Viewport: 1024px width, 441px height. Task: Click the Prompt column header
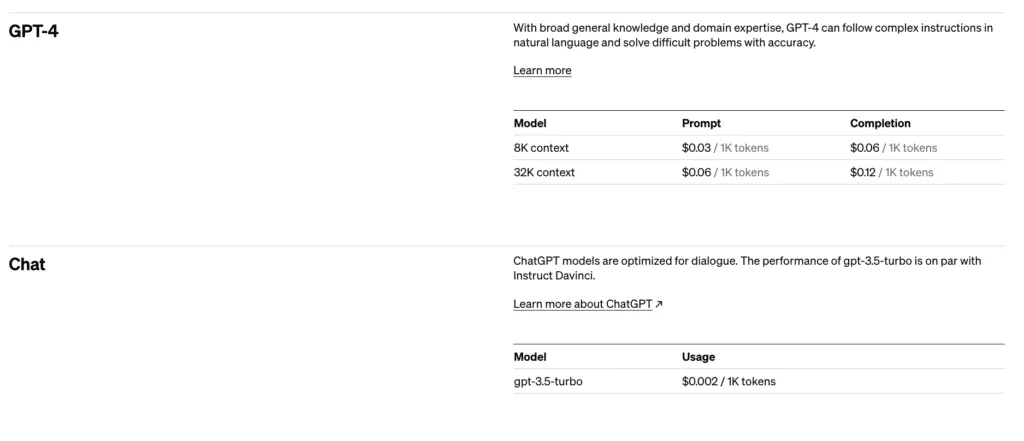click(x=701, y=123)
